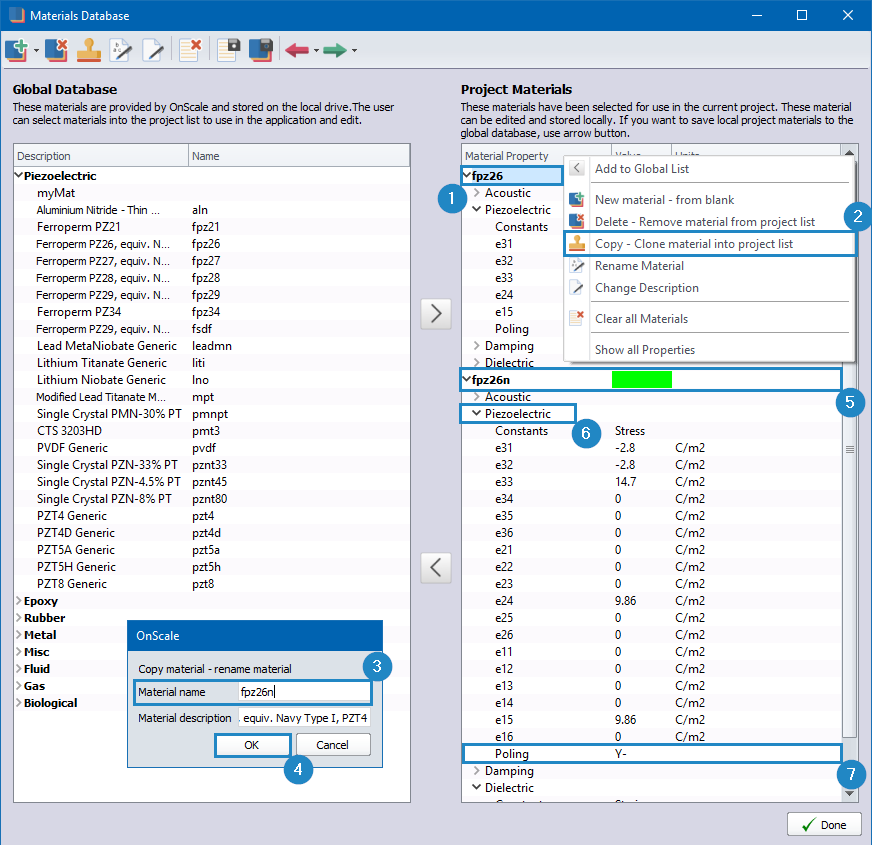Expand the Biological category
This screenshot has width=872, height=845.
pos(18,703)
